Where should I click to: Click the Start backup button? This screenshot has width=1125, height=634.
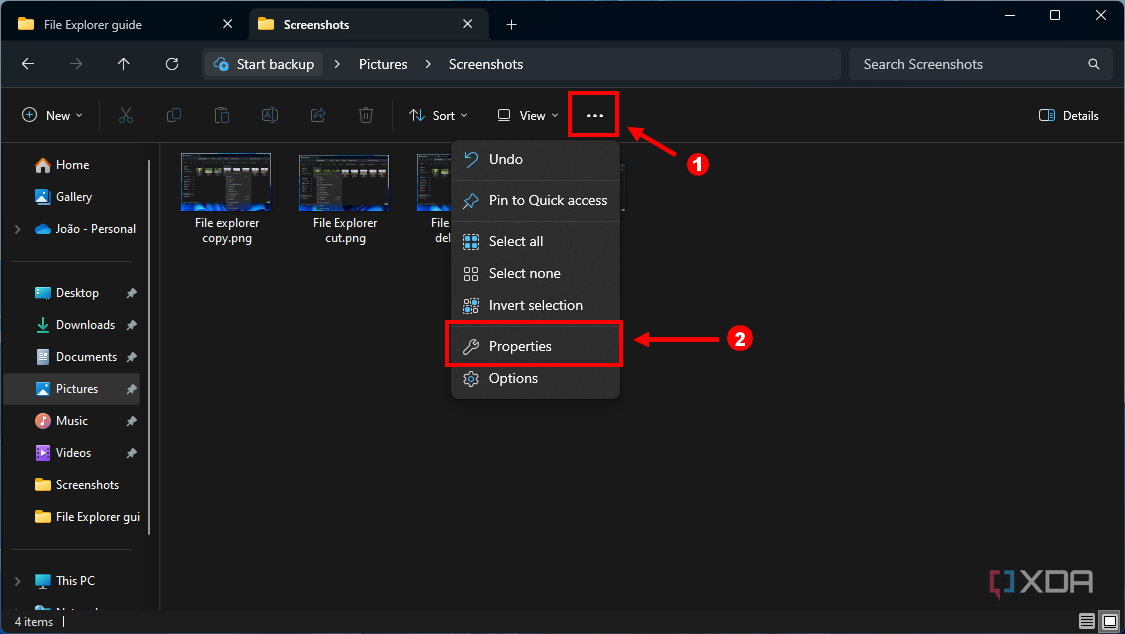coord(263,63)
